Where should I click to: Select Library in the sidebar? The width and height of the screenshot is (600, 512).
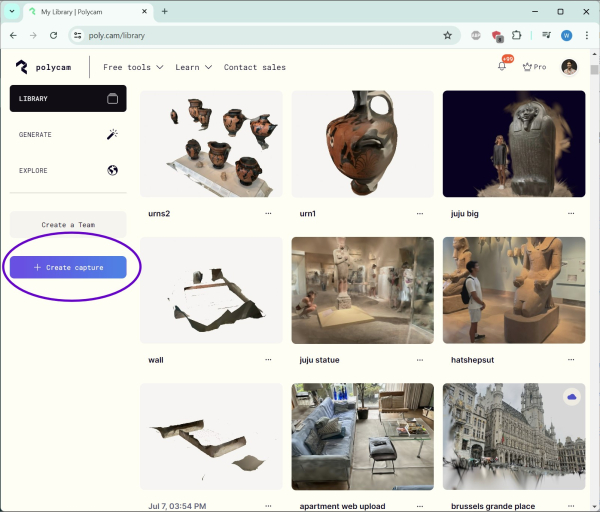point(67,99)
